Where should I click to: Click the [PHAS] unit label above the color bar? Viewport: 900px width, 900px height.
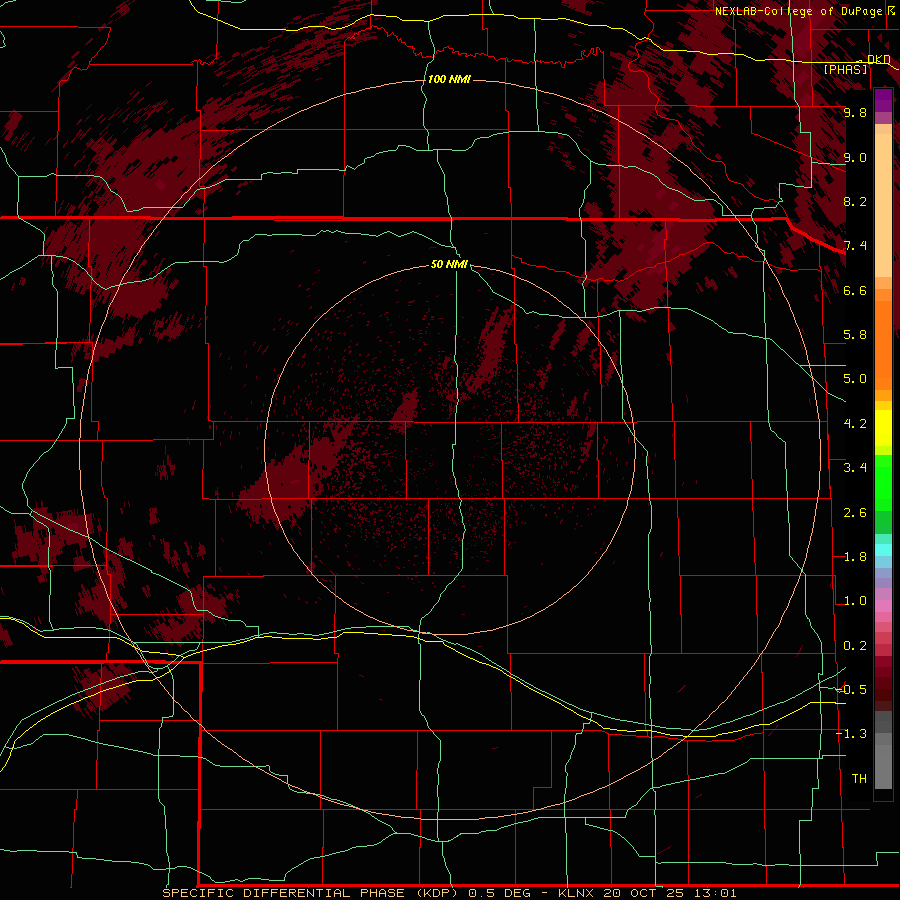pyautogui.click(x=845, y=69)
